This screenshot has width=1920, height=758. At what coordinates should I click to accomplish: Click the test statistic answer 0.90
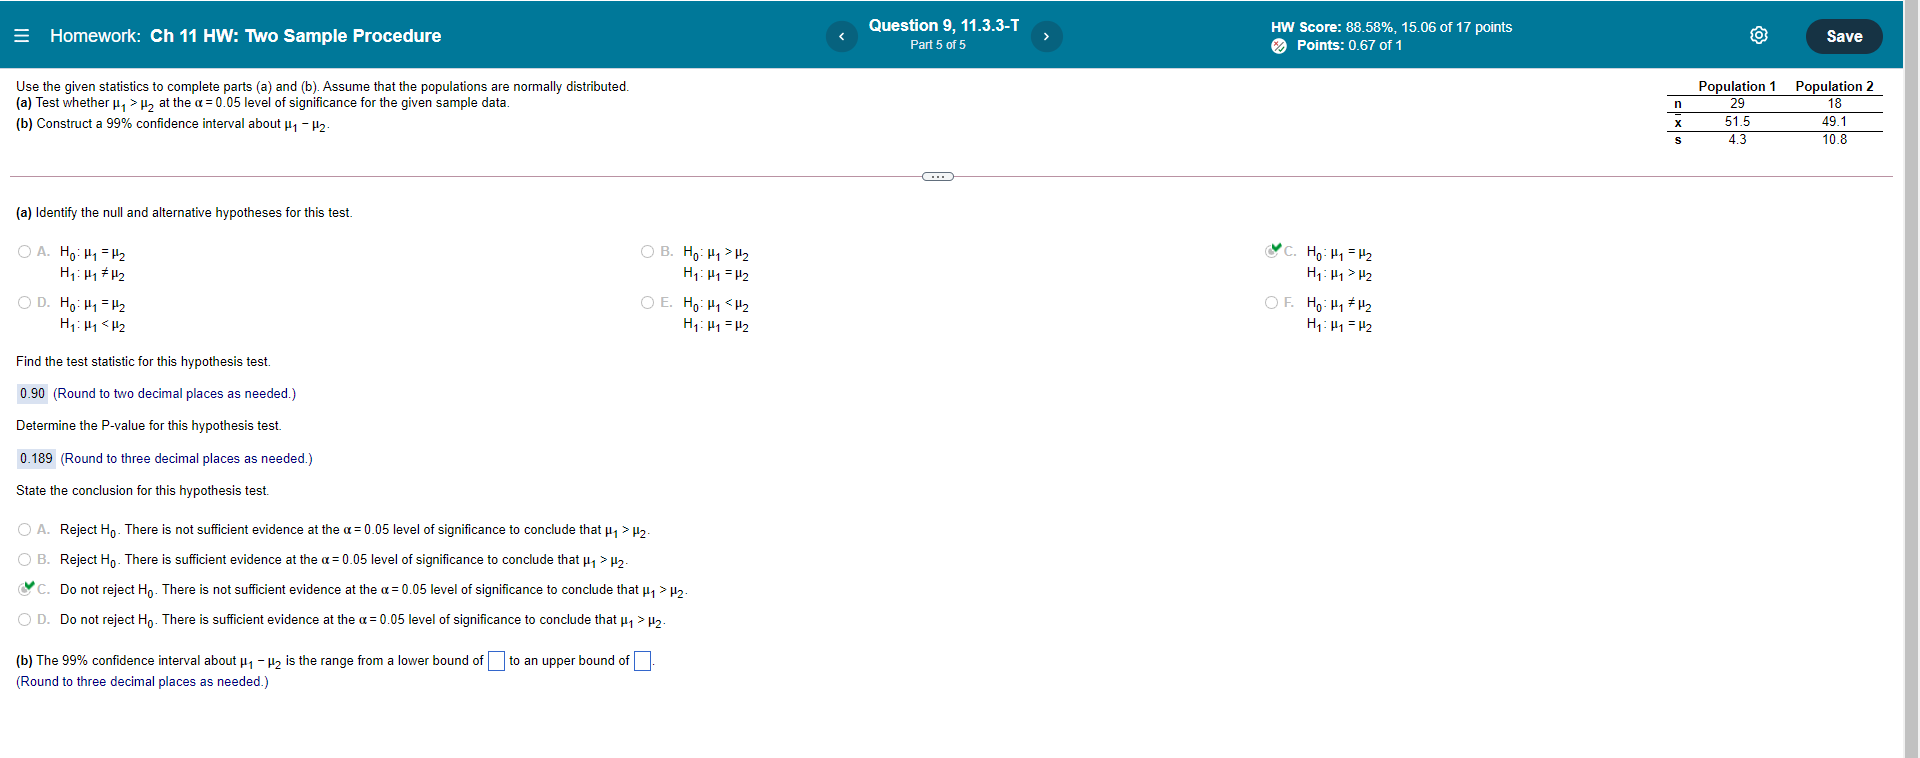point(32,394)
